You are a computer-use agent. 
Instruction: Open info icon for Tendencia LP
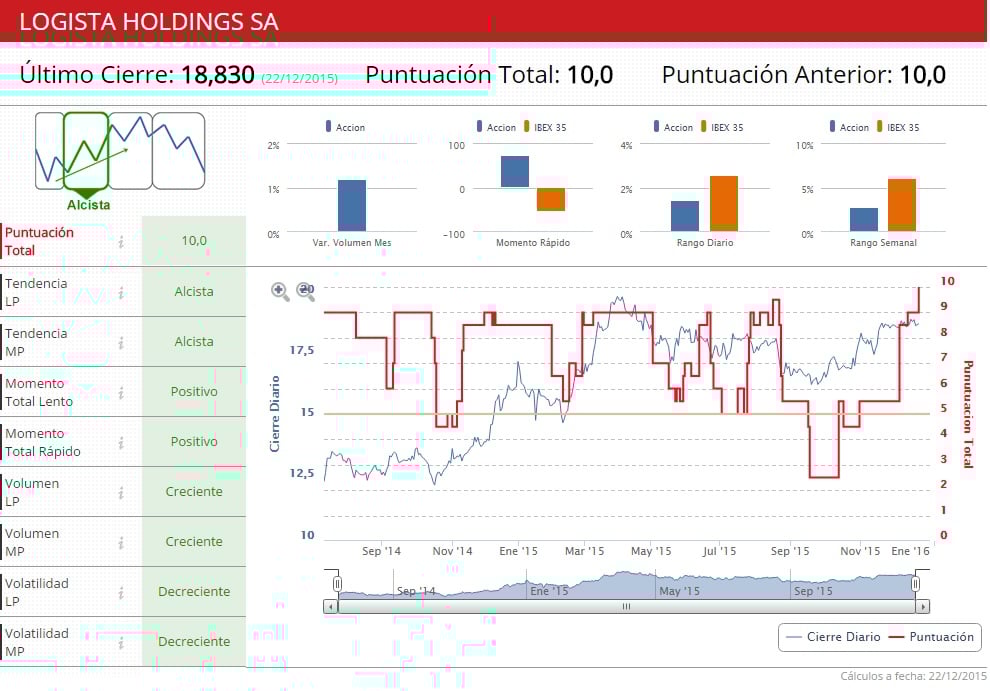pyautogui.click(x=121, y=292)
